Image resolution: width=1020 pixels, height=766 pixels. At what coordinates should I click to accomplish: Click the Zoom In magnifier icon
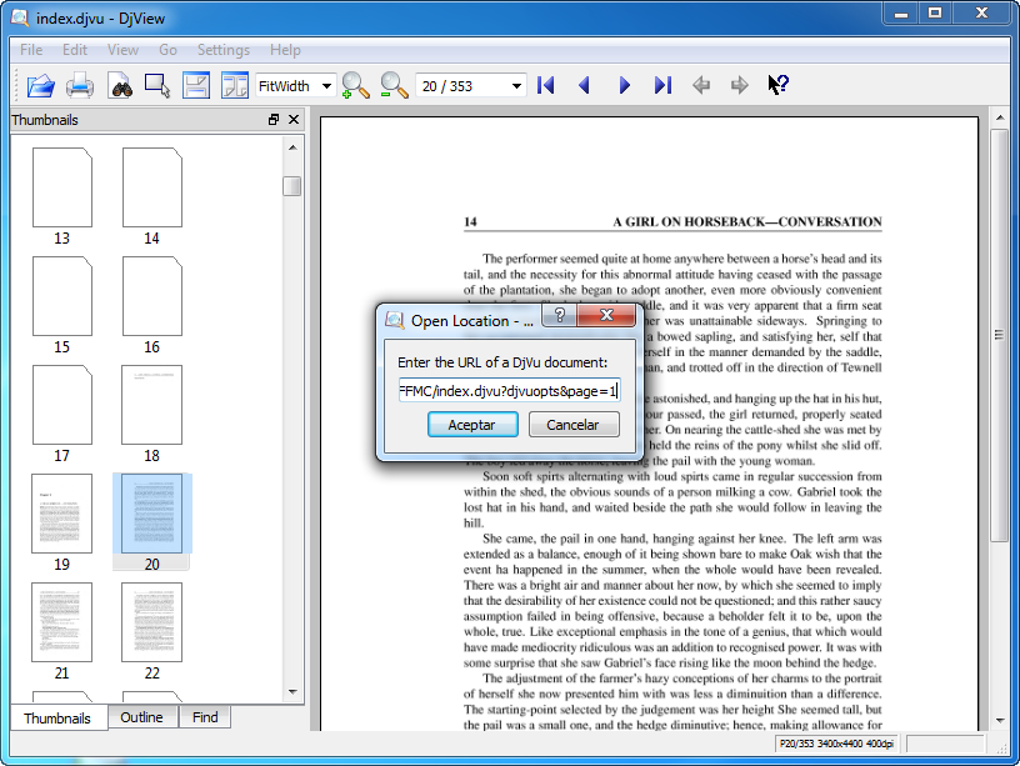[355, 86]
